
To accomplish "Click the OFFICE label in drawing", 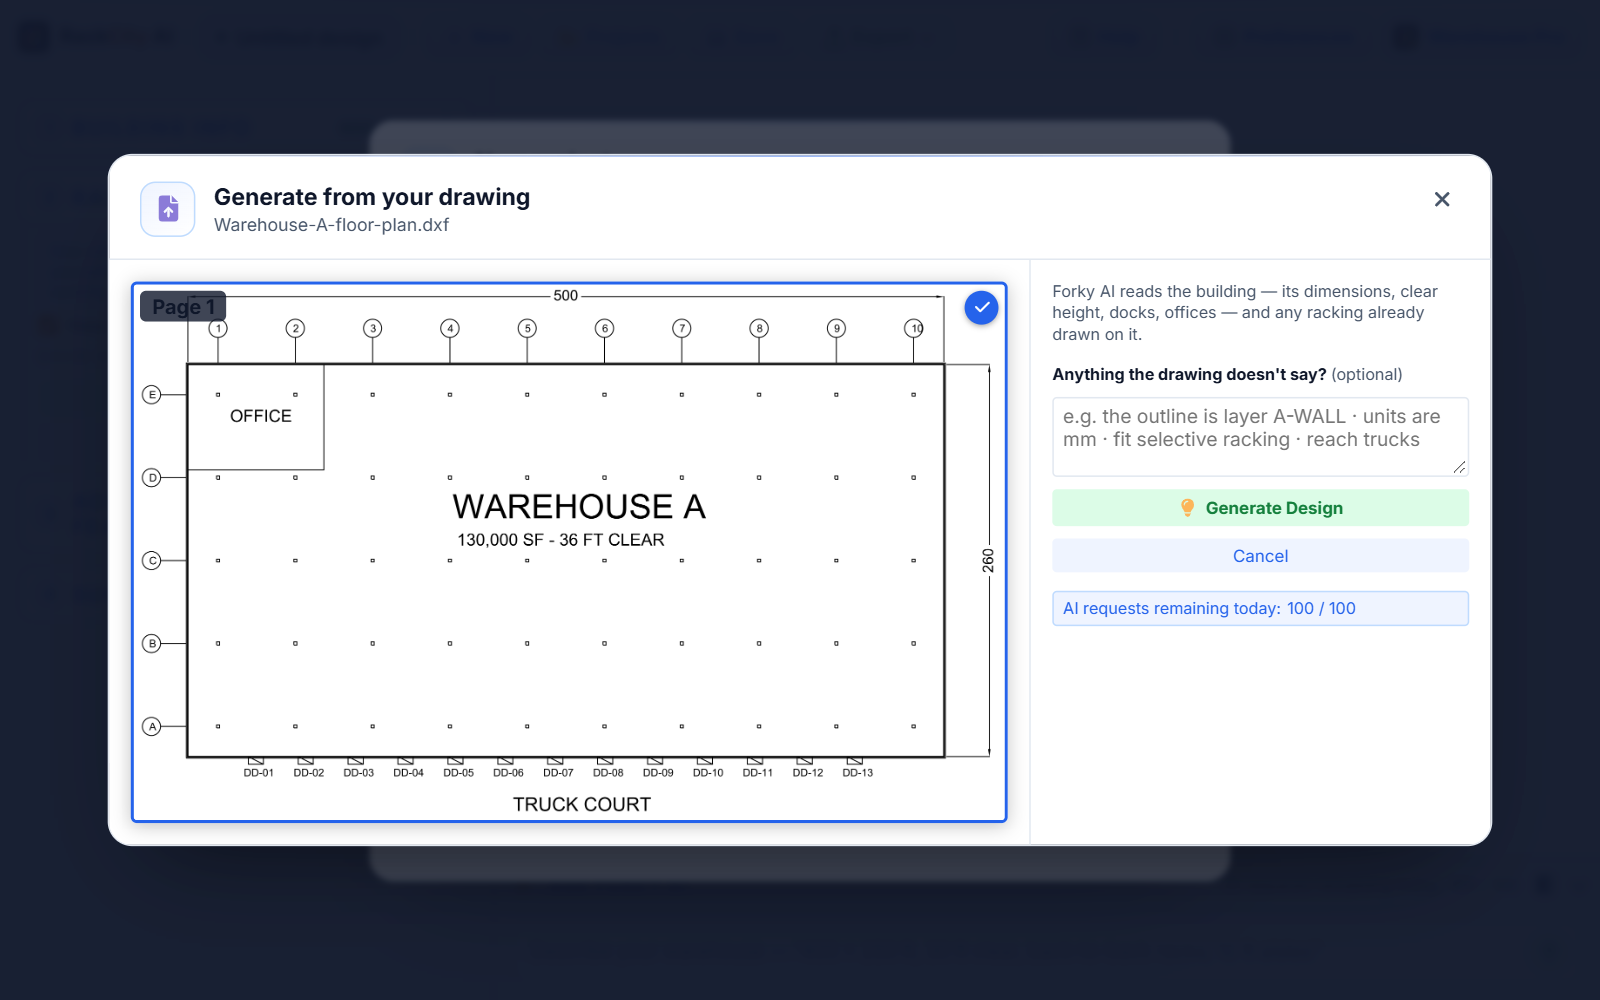I will [x=261, y=416].
